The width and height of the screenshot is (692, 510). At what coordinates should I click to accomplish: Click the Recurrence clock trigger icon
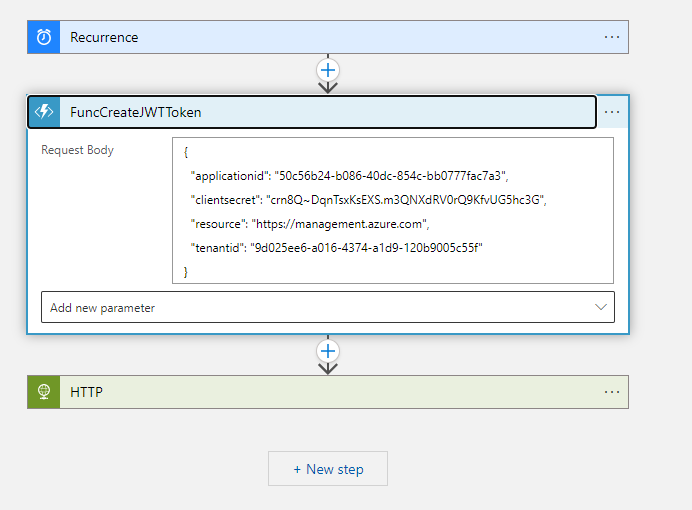pos(44,37)
